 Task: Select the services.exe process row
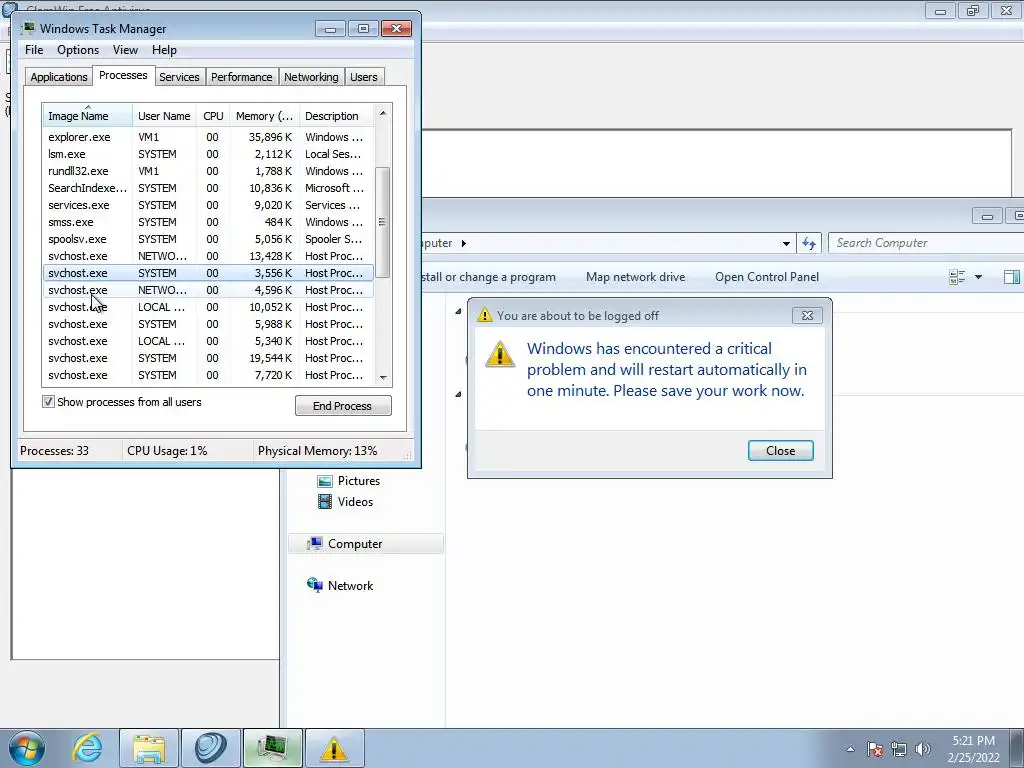click(x=208, y=205)
